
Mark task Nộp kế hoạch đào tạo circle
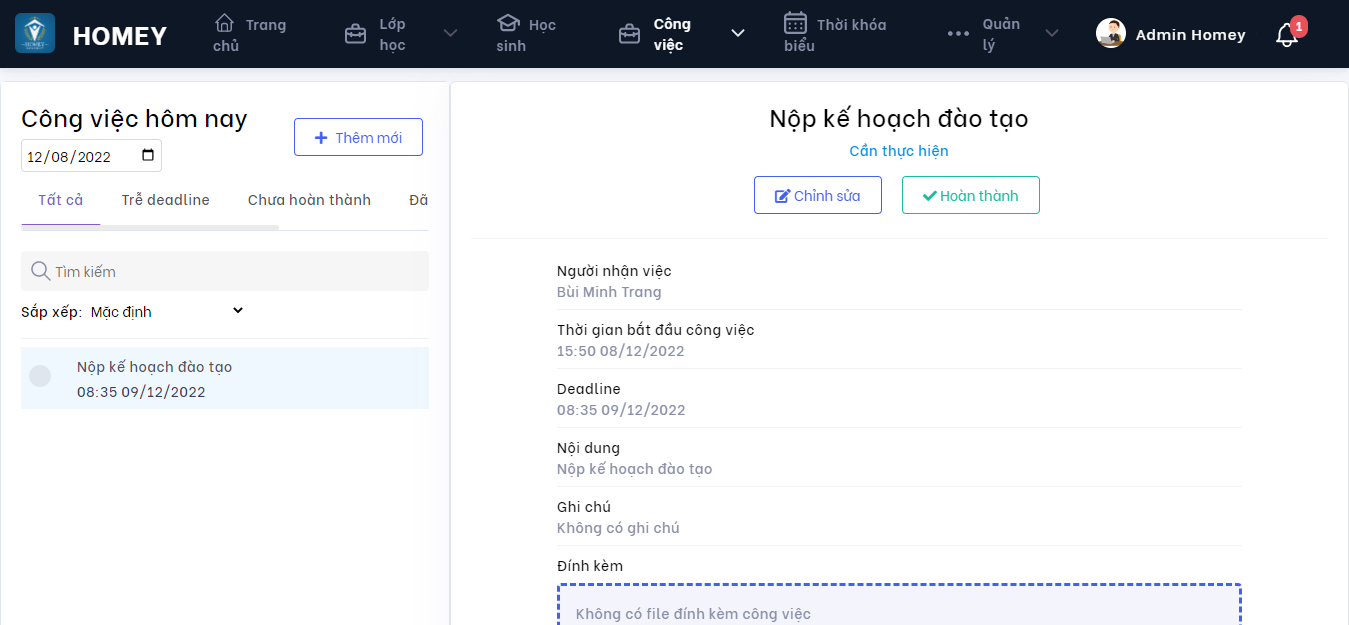coord(40,376)
